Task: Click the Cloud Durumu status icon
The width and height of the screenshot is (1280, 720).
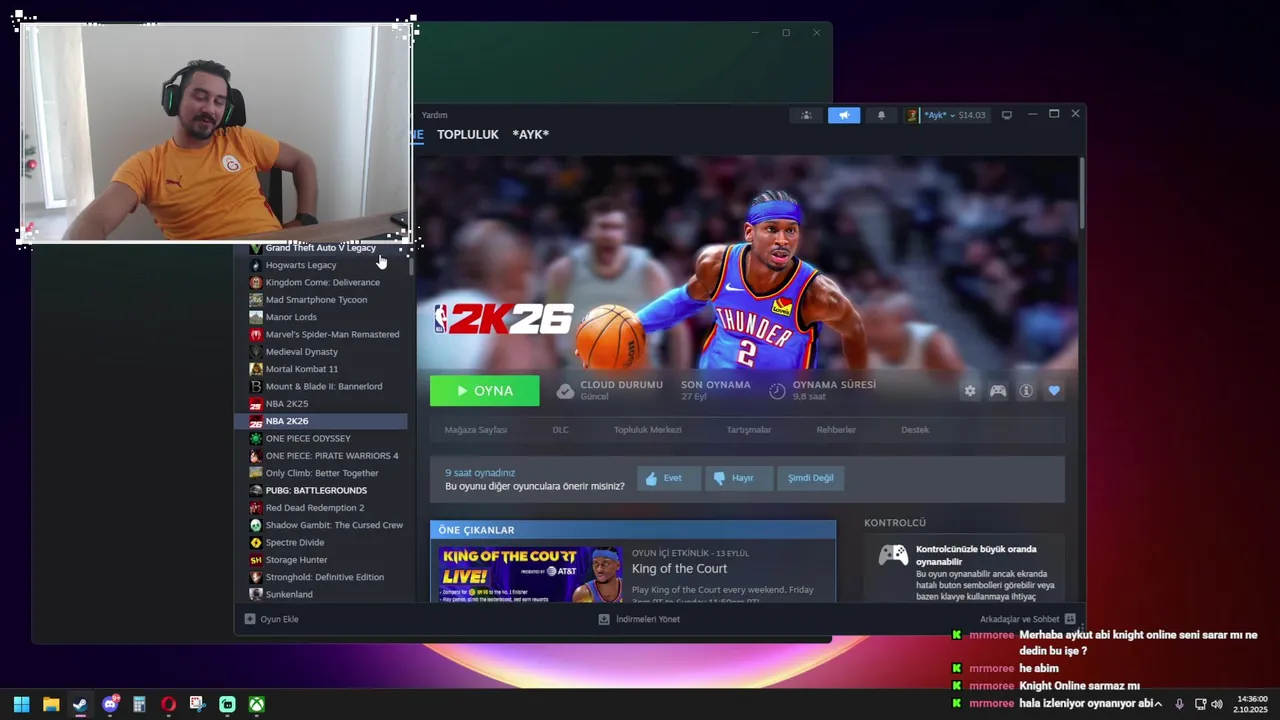Action: point(565,391)
